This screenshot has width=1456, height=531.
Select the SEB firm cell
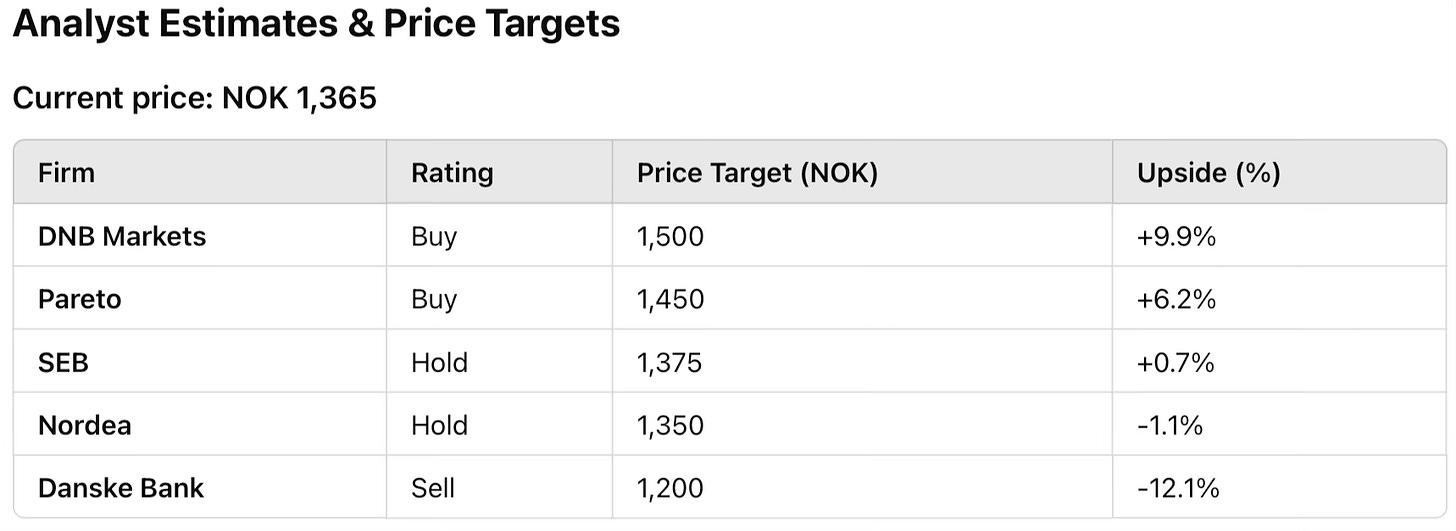pos(63,362)
